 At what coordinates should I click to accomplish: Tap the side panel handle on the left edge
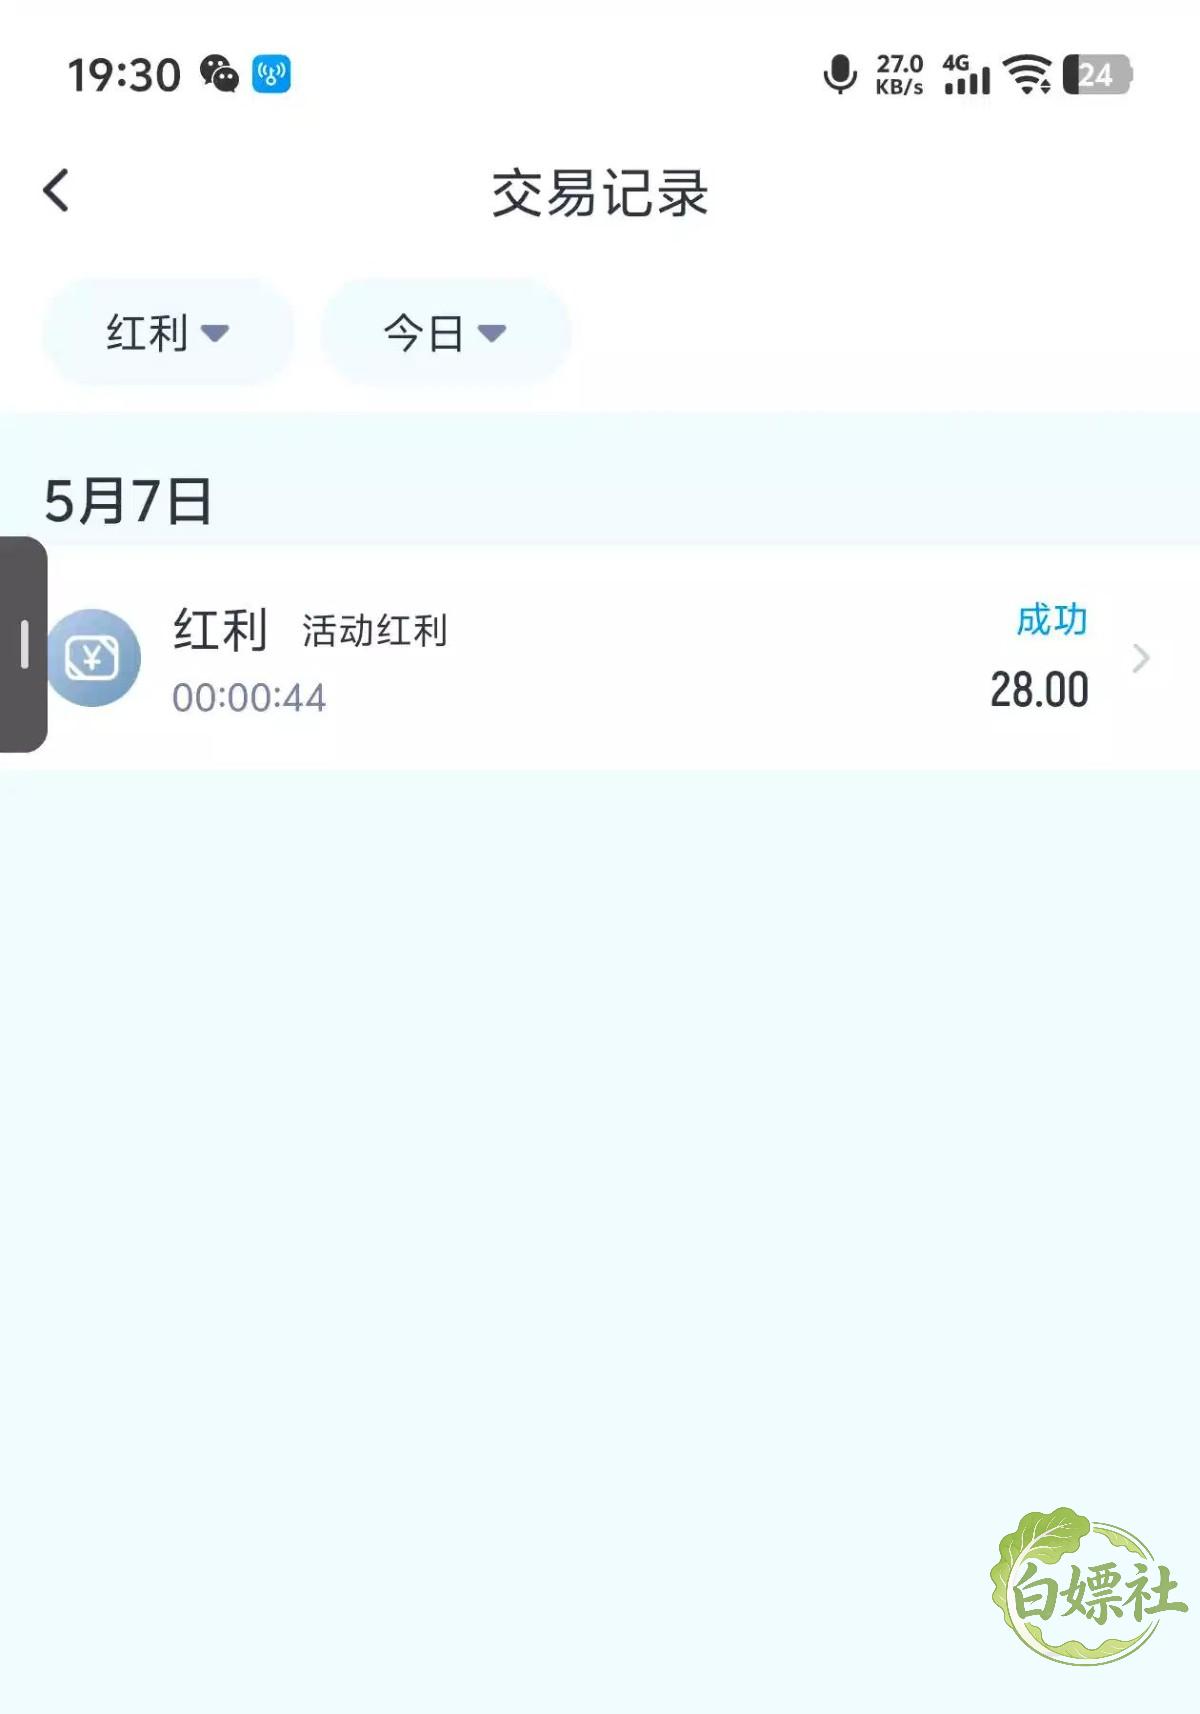coord(23,644)
